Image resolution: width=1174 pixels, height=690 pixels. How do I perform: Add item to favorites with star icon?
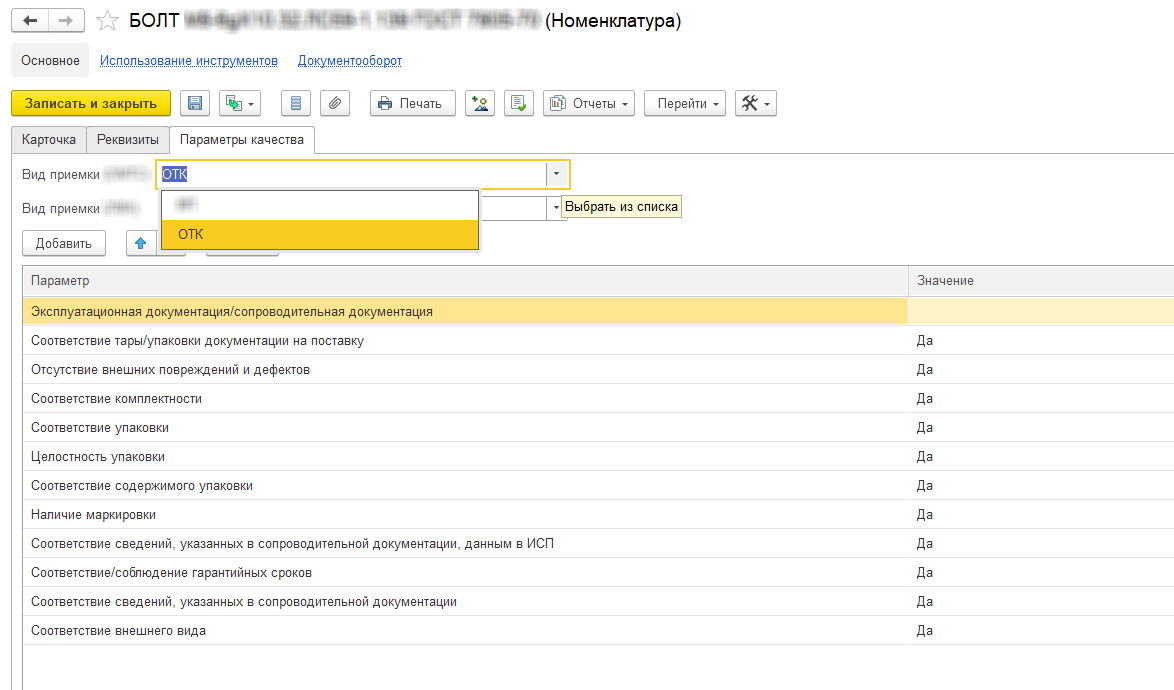pos(107,21)
